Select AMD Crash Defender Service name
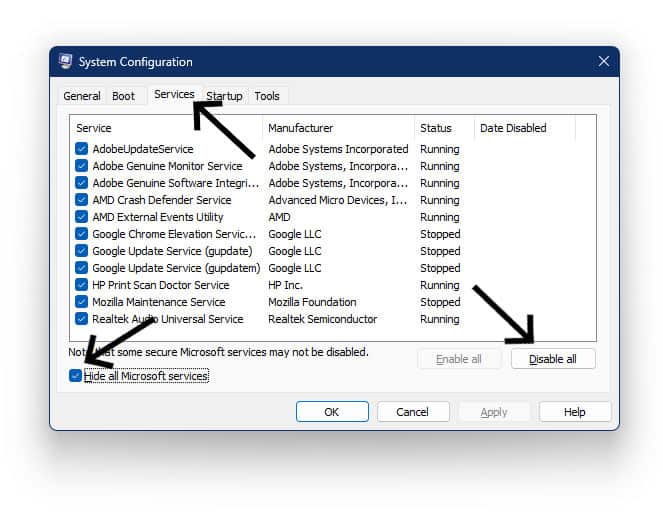This screenshot has width=663, height=519. pos(162,200)
